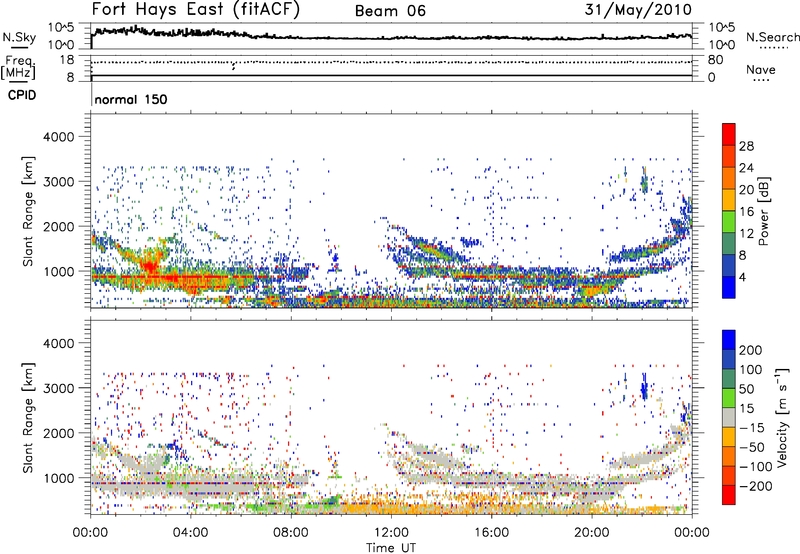The height and width of the screenshot is (554, 800).
Task: Select the 'Beam 06' heading
Action: (x=390, y=11)
